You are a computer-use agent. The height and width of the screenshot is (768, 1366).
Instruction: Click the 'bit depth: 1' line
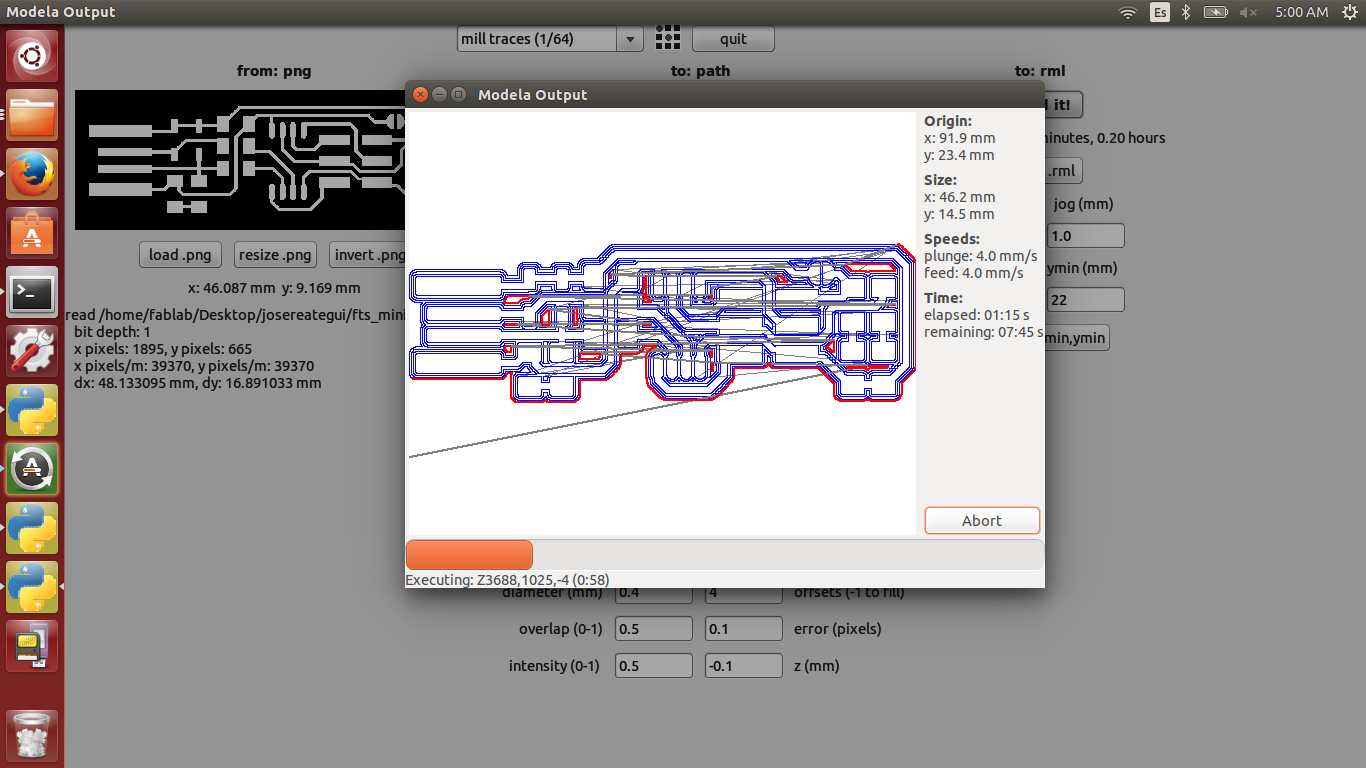(x=112, y=331)
